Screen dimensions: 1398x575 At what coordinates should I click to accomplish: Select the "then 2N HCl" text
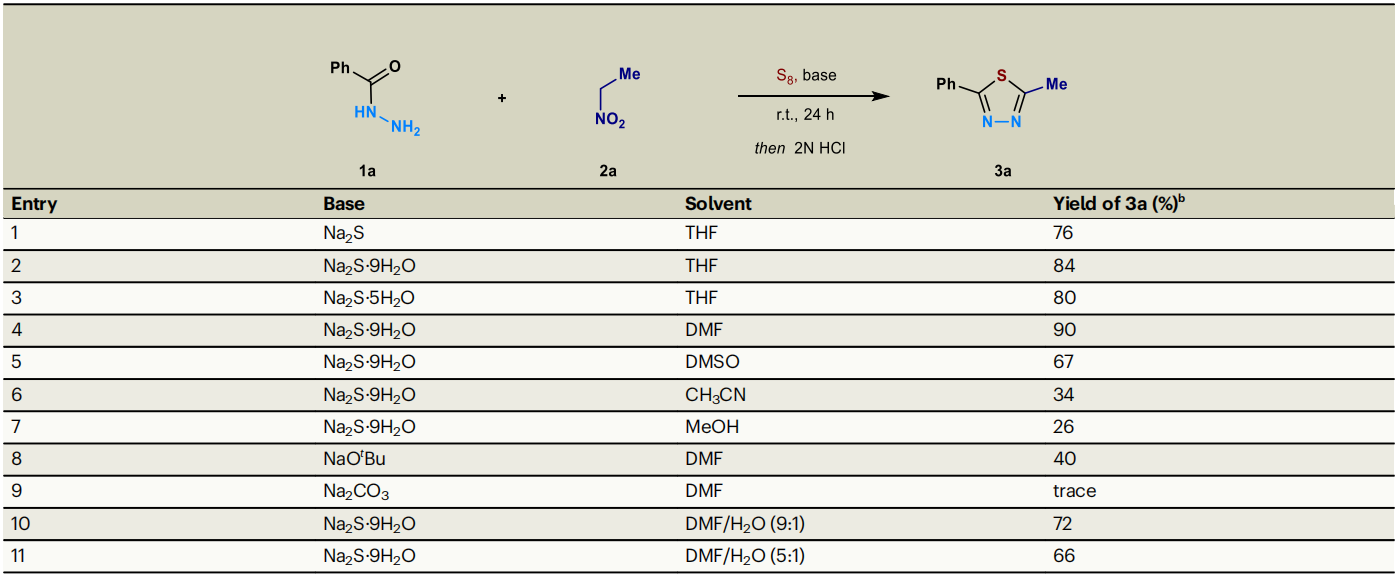pos(805,149)
